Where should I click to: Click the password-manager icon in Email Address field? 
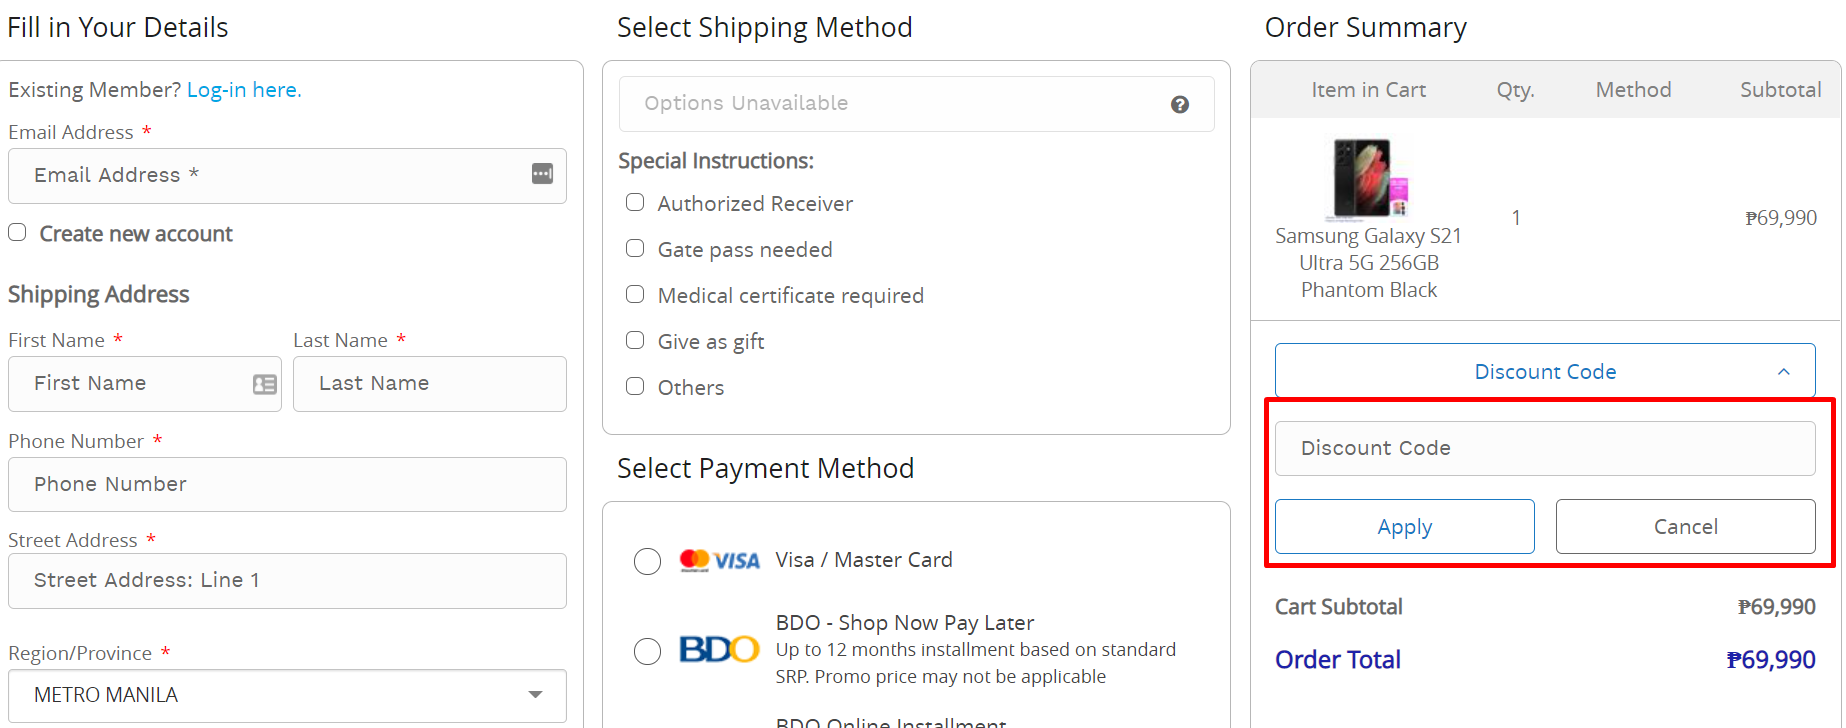coord(542,174)
